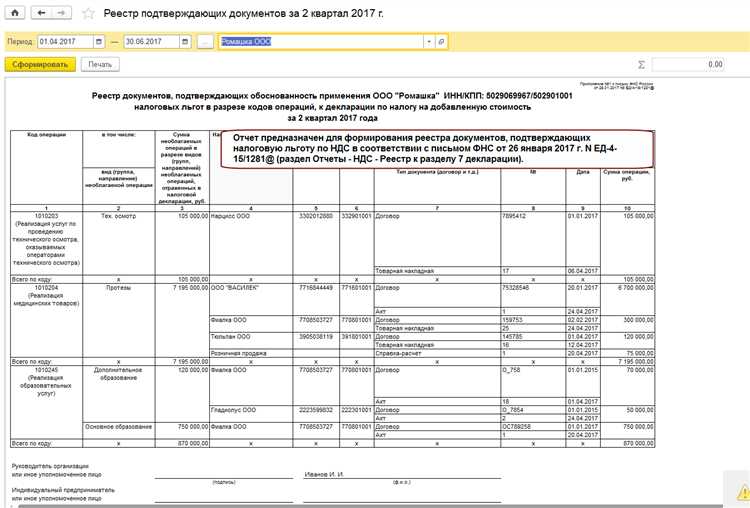Select the Основное образование cell
This screenshot has height=508, width=750.
(119, 431)
